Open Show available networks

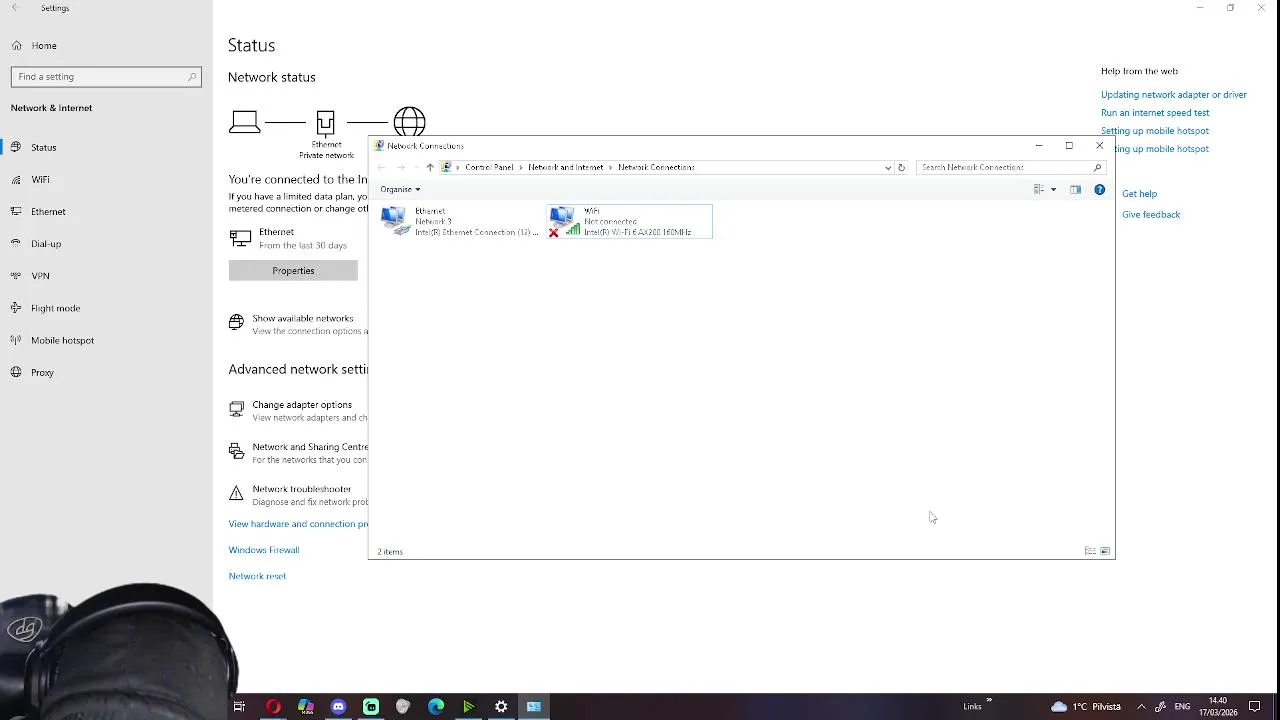298,324
